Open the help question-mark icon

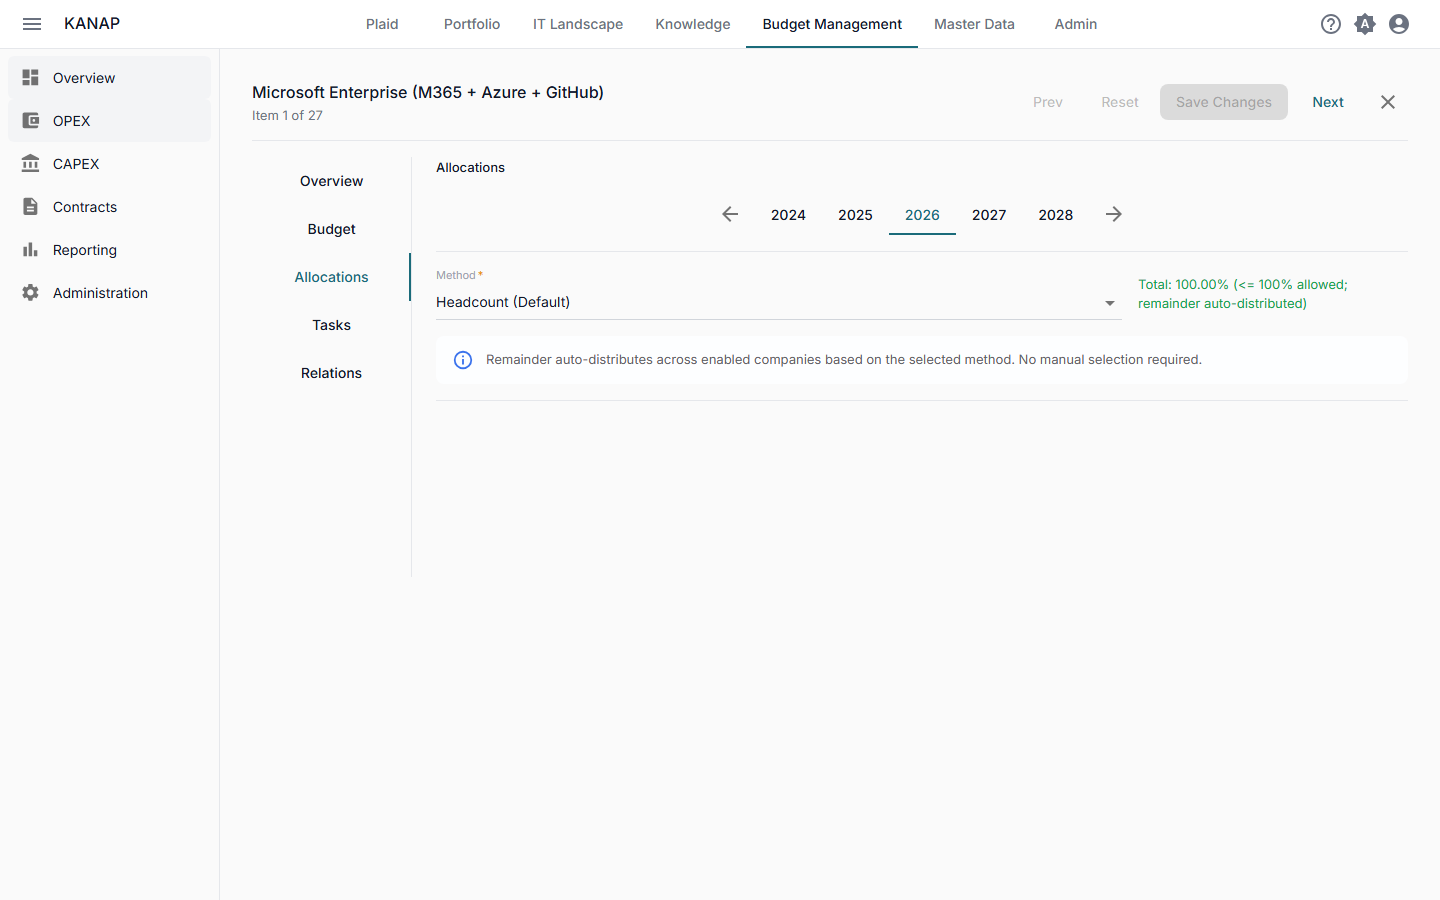point(1331,24)
